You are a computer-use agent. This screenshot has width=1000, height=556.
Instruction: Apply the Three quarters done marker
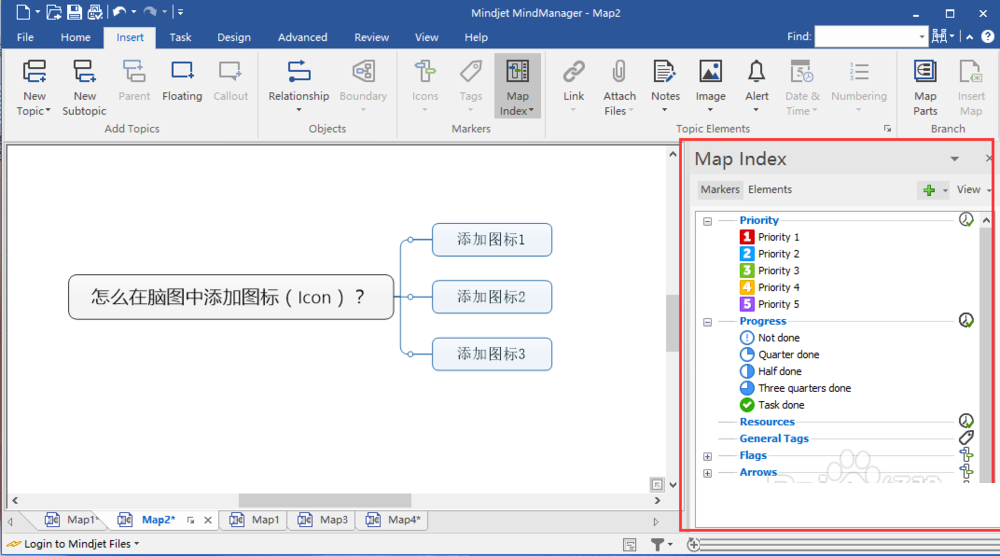pyautogui.click(x=795, y=388)
